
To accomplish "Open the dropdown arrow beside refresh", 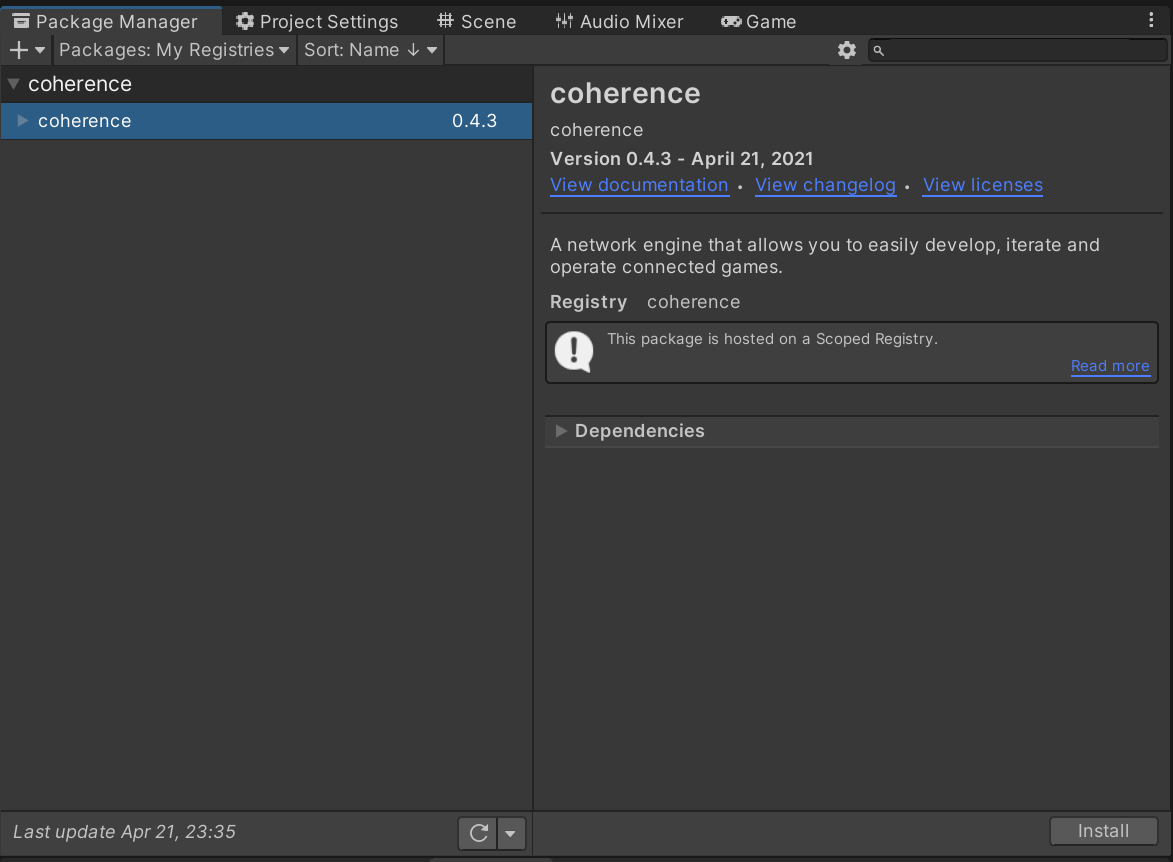I will coord(510,833).
